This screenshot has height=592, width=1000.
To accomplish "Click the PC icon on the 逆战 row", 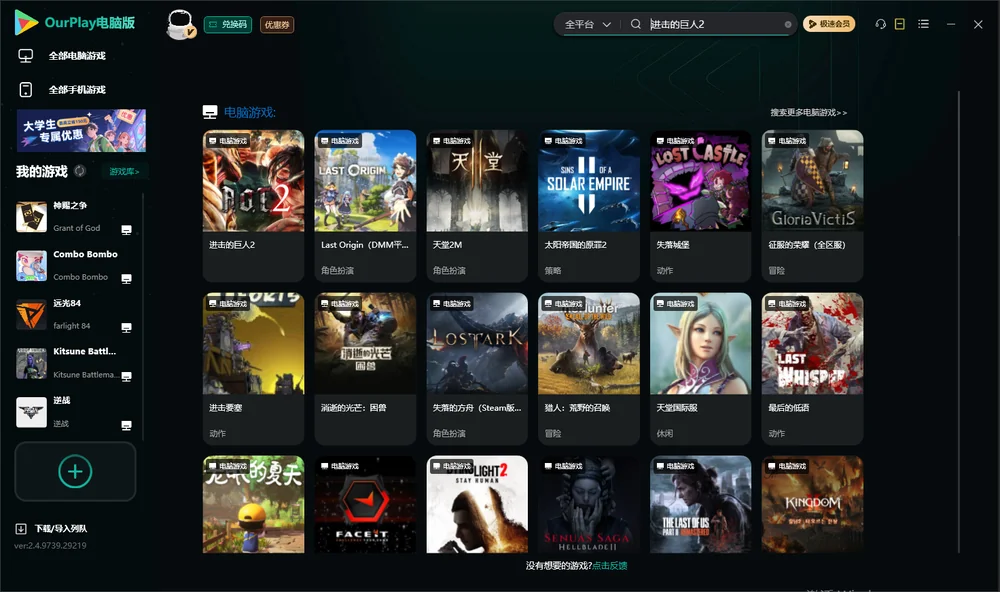I will click(126, 426).
